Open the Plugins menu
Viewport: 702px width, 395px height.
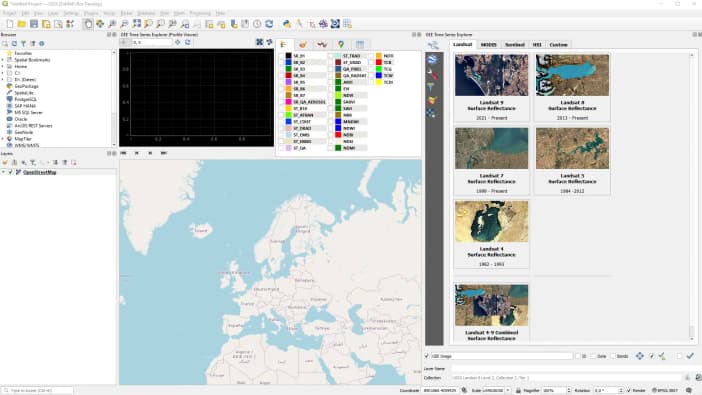(x=91, y=13)
